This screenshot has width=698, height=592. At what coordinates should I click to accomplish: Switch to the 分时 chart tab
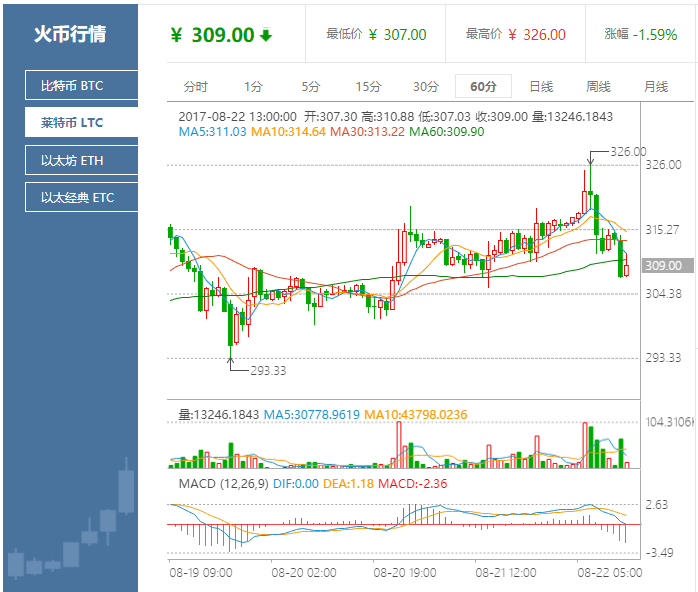(x=196, y=86)
